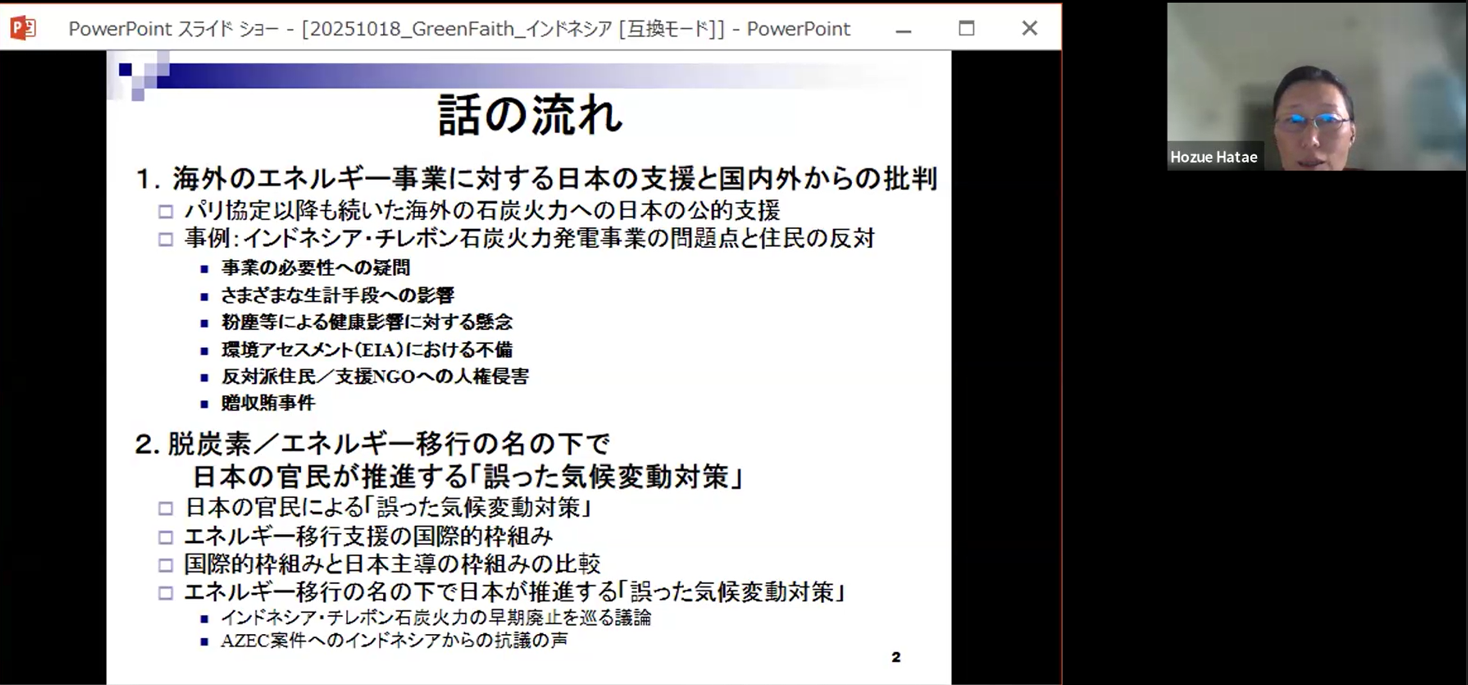Image resolution: width=1468 pixels, height=685 pixels.
Task: Click the square bullet before 国際的枠組みと日本主導
Action: coord(166,565)
